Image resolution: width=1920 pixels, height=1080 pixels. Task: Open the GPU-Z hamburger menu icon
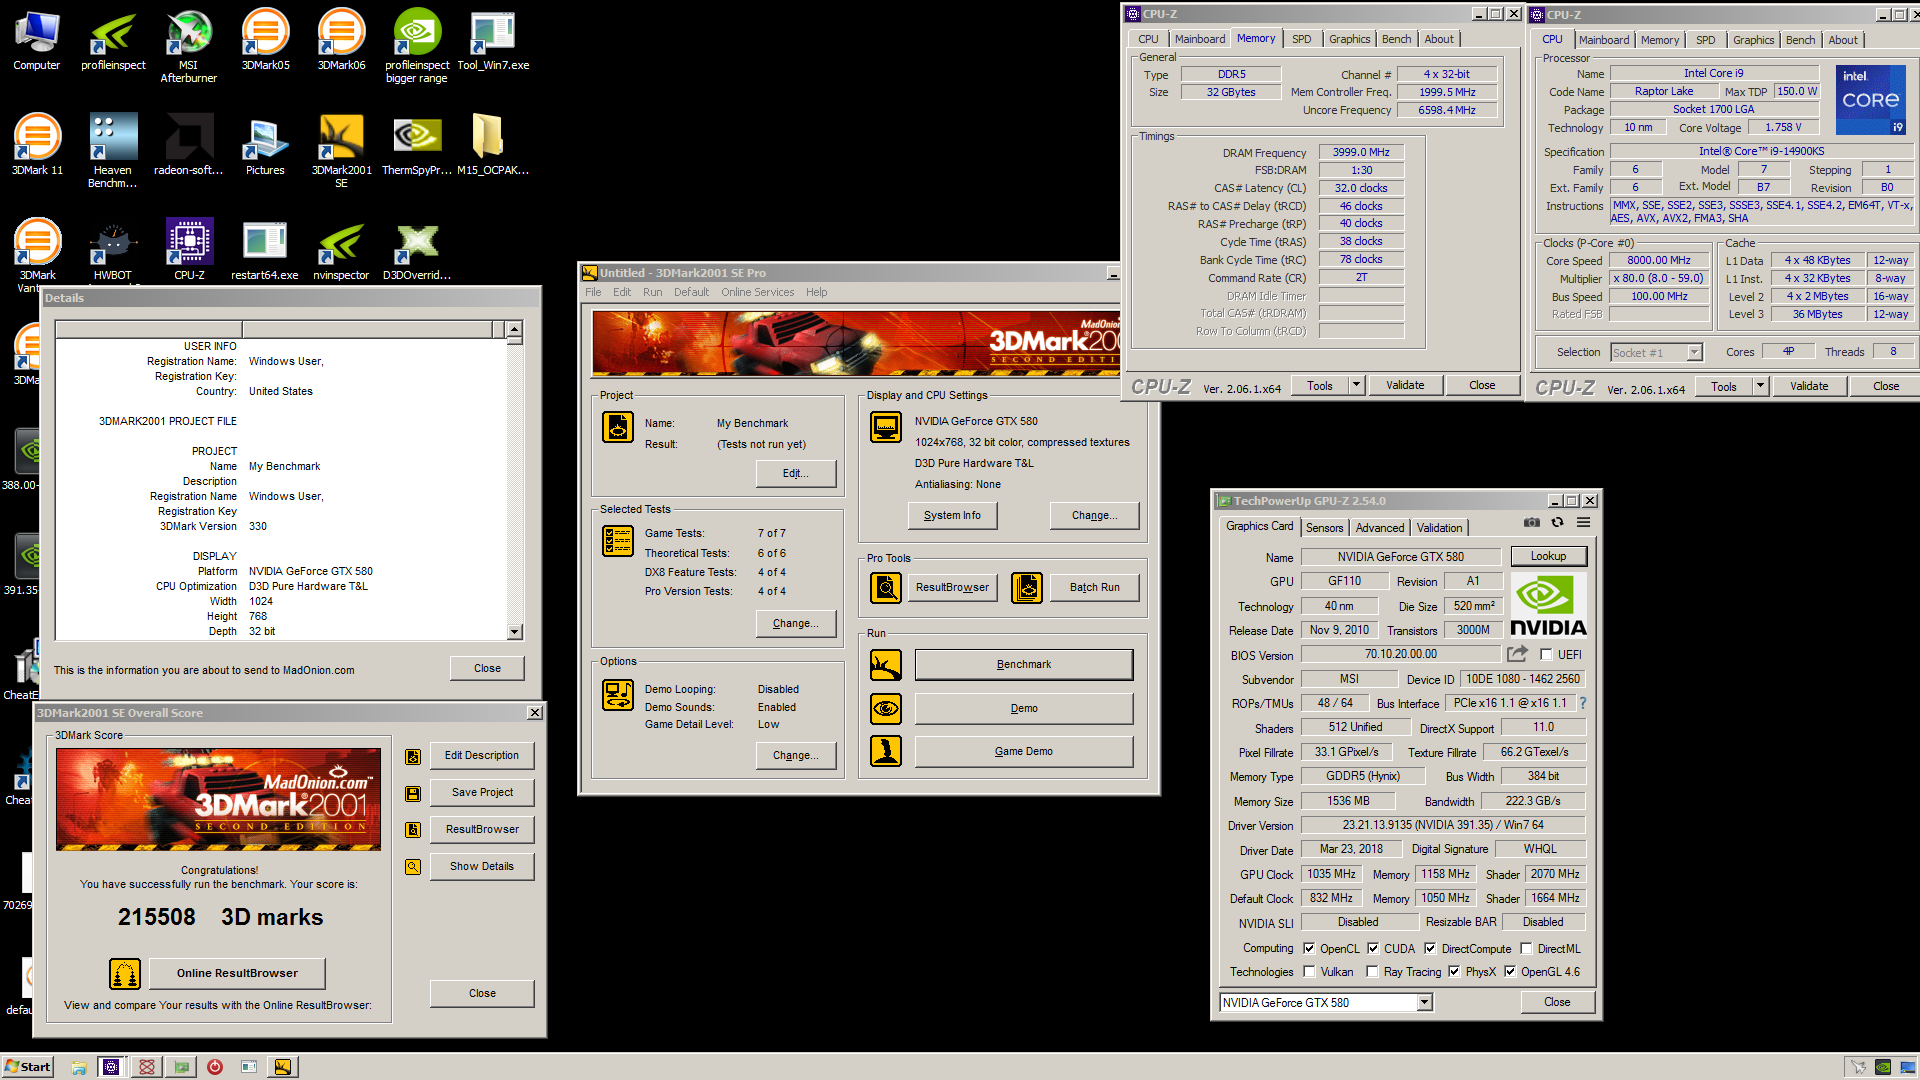coord(1584,522)
